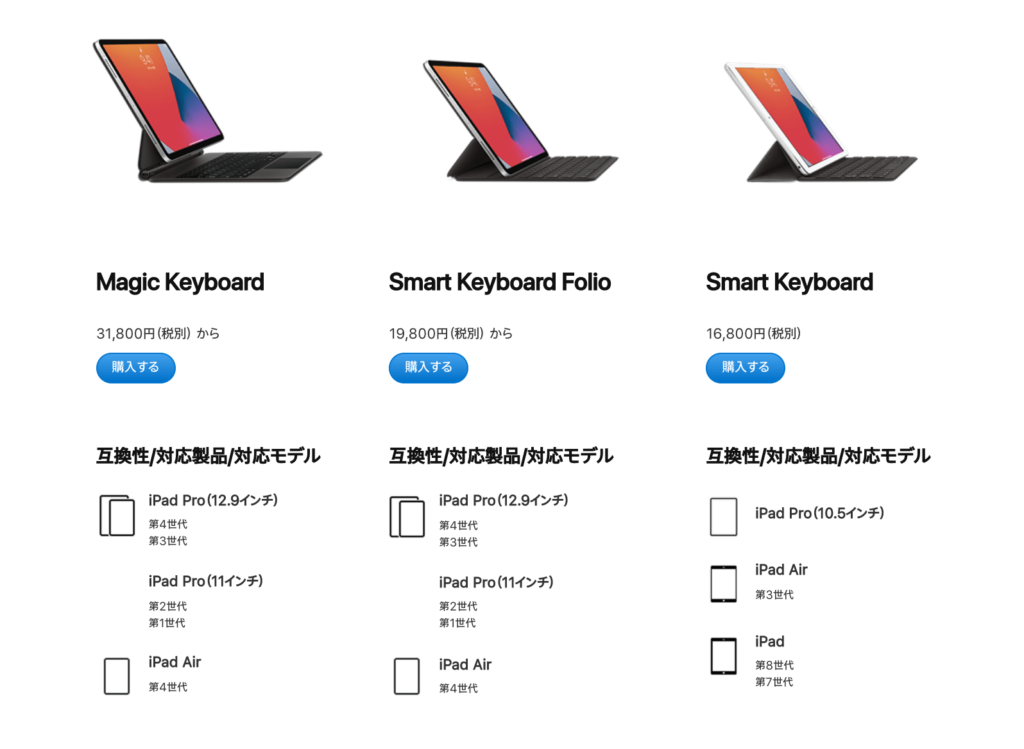
Task: Click the iPad Air 3rd generation device icon
Action: click(x=724, y=584)
